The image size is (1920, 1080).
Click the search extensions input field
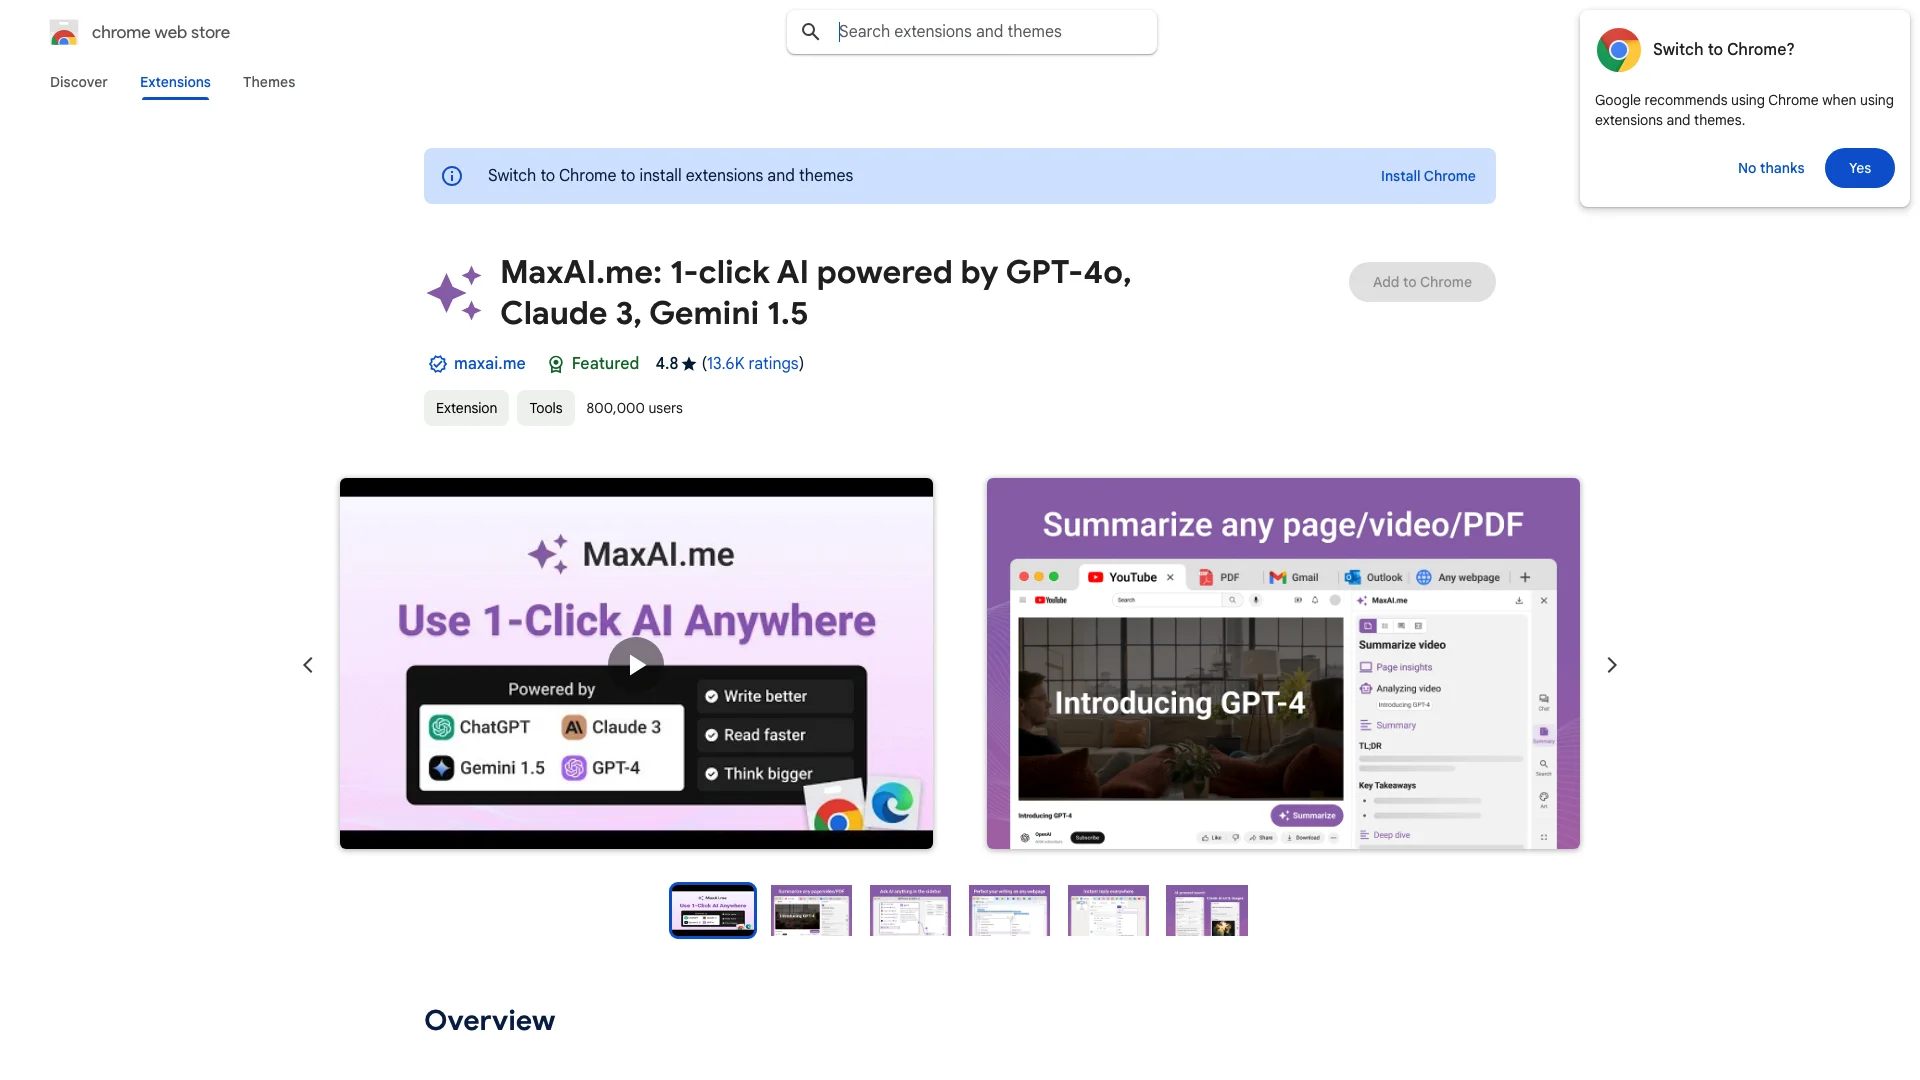972,32
